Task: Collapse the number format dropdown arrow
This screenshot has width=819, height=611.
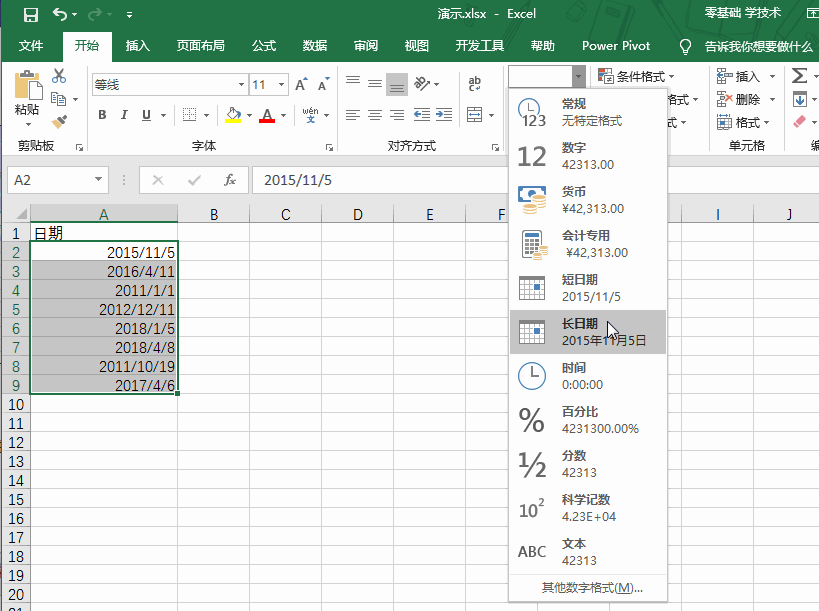Action: pos(578,77)
